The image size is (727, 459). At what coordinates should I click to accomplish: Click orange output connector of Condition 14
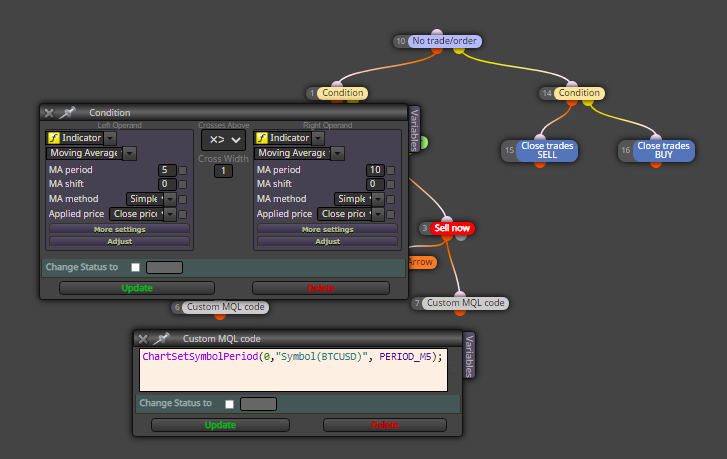(572, 102)
